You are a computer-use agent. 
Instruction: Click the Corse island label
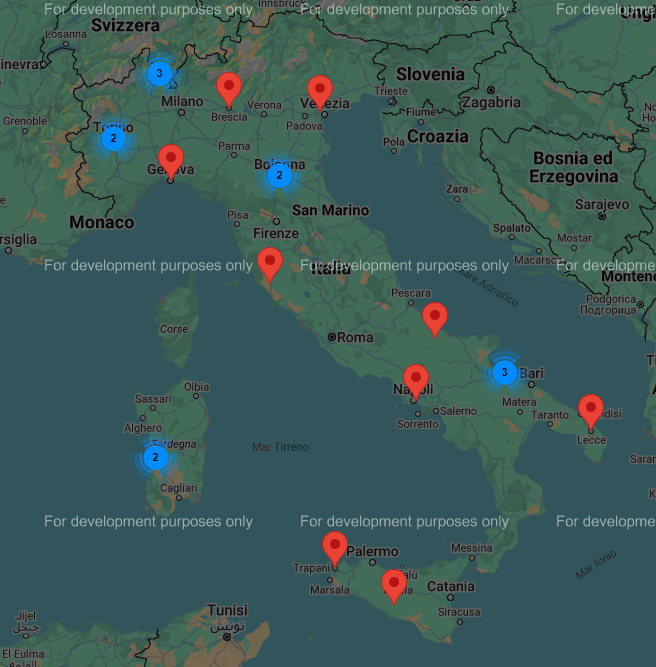click(x=174, y=329)
